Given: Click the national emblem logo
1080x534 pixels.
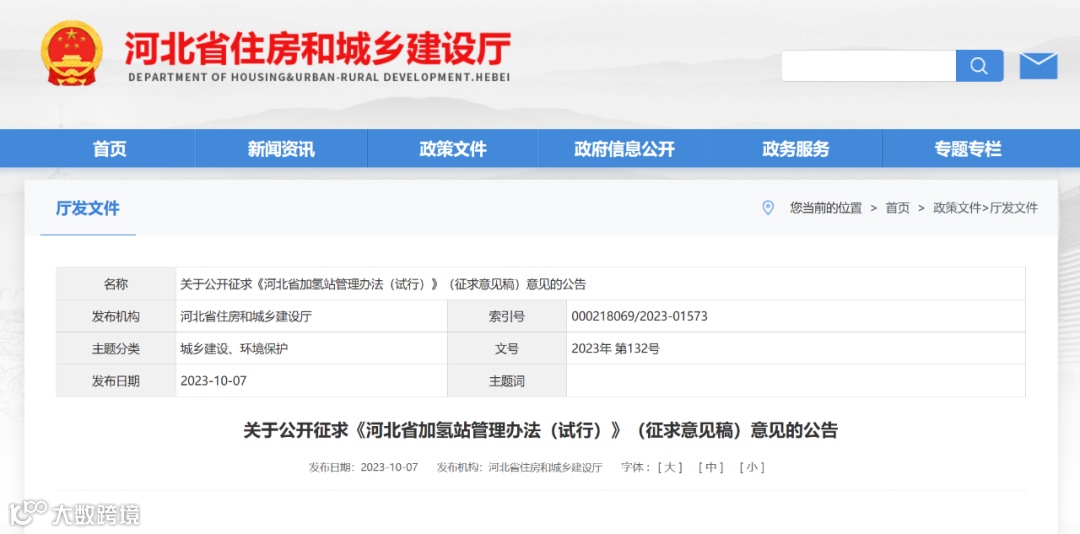Looking at the screenshot, I should click(x=72, y=53).
